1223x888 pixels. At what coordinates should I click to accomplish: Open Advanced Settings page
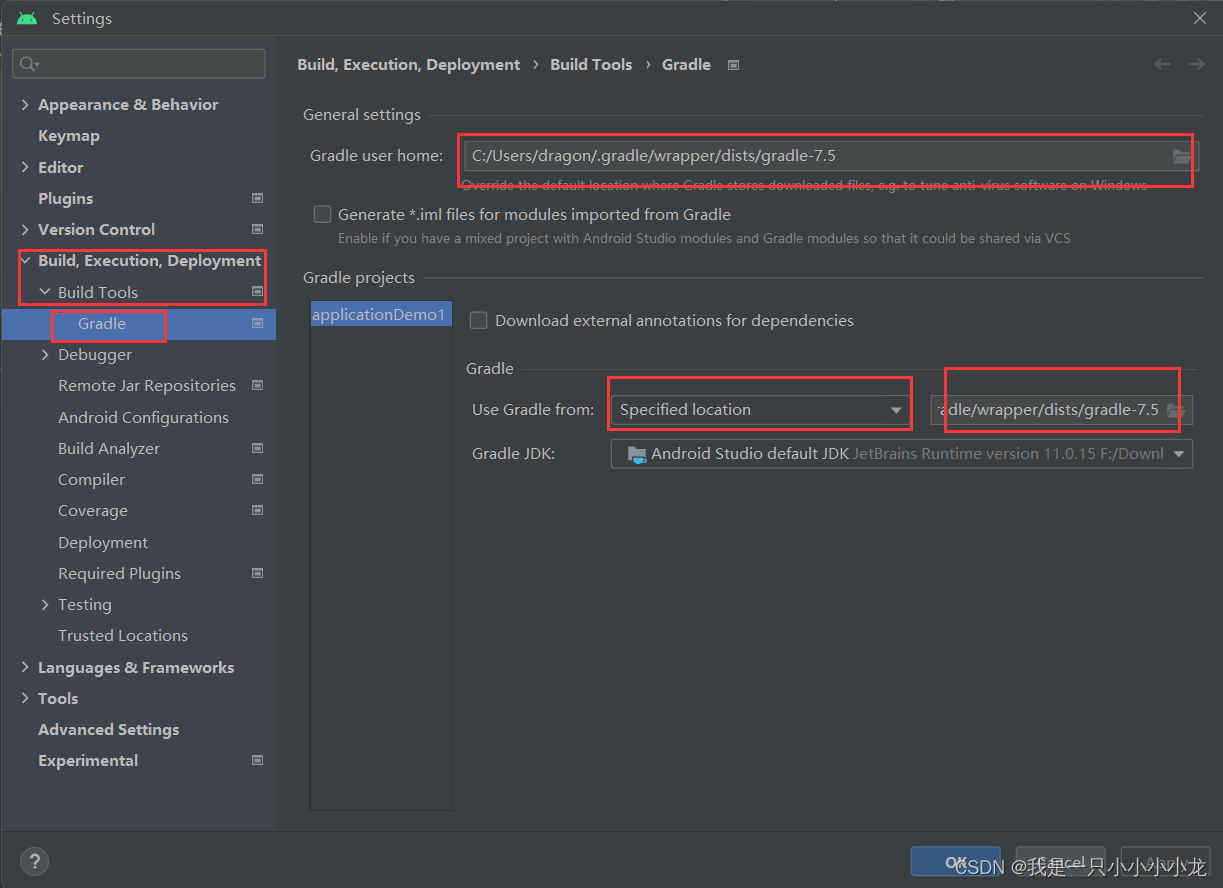tap(109, 729)
